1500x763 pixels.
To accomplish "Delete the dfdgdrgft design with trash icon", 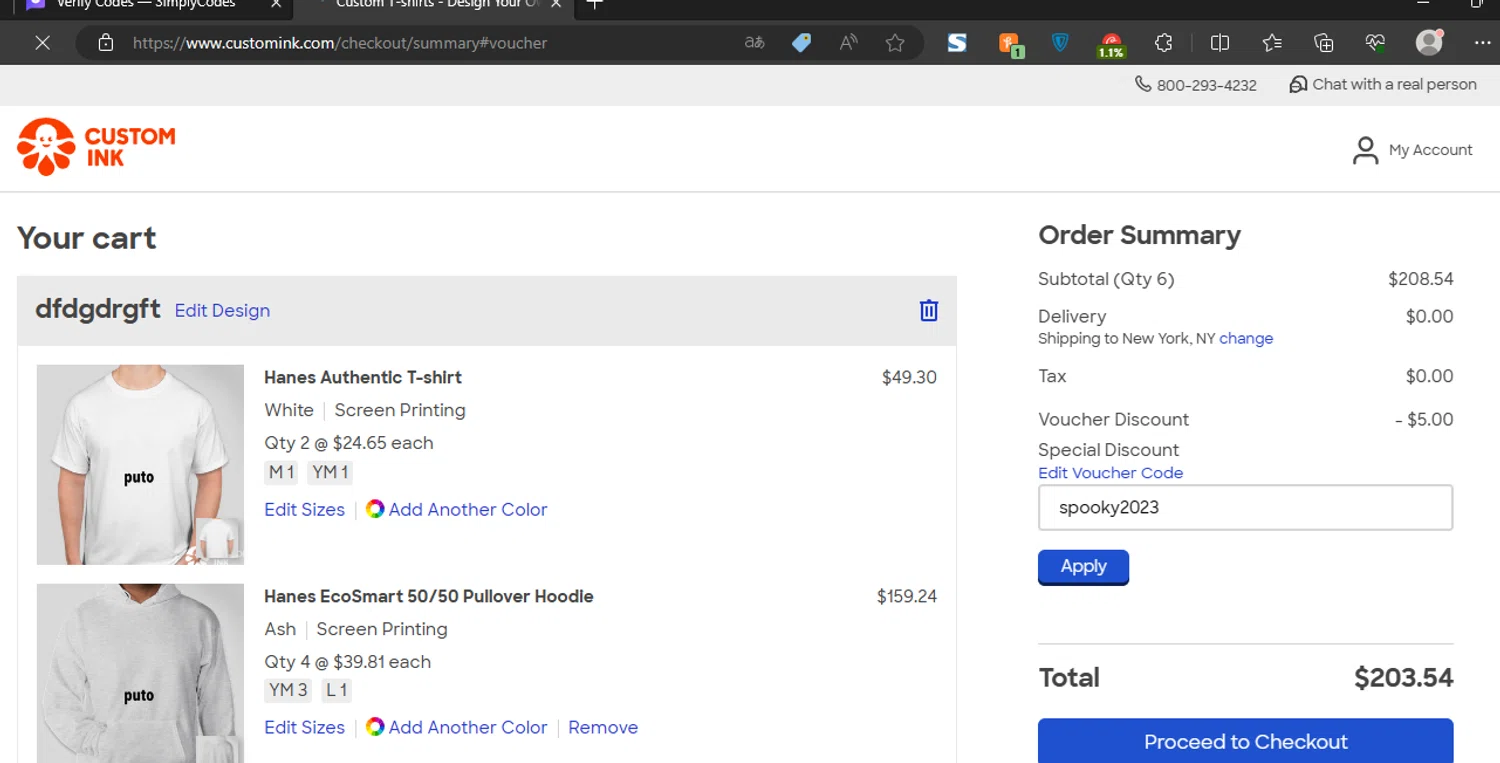I will tap(928, 310).
